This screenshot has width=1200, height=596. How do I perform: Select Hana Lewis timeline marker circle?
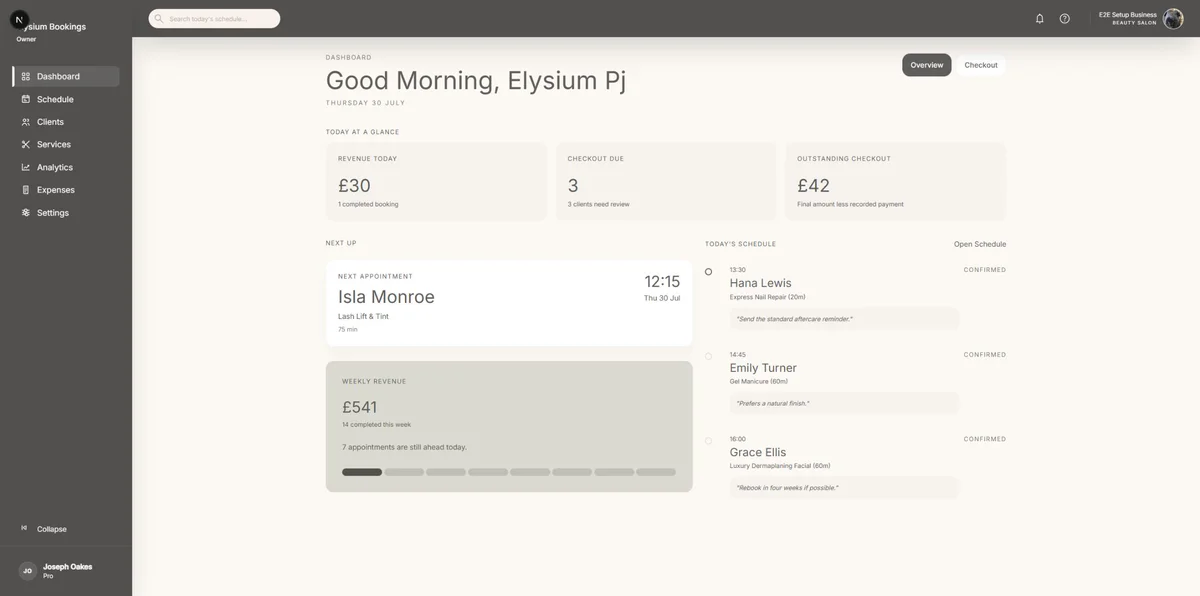click(x=709, y=272)
